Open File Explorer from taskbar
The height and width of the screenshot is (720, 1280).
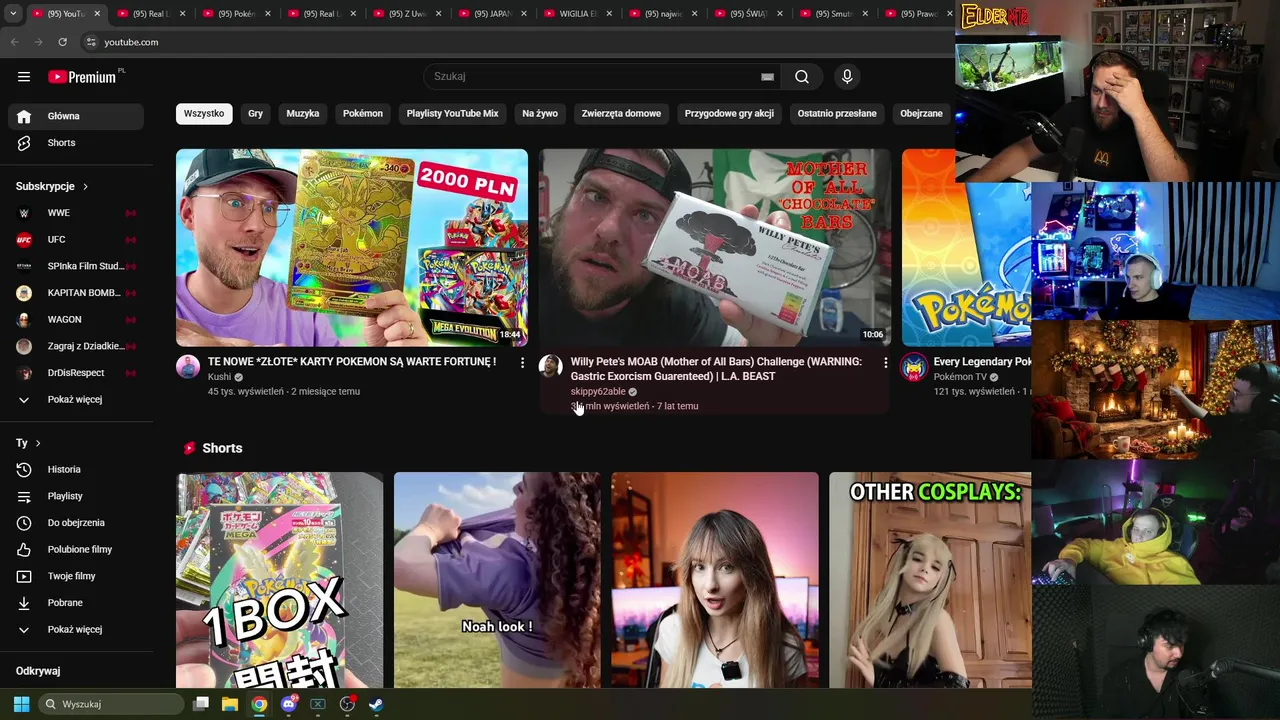point(230,704)
